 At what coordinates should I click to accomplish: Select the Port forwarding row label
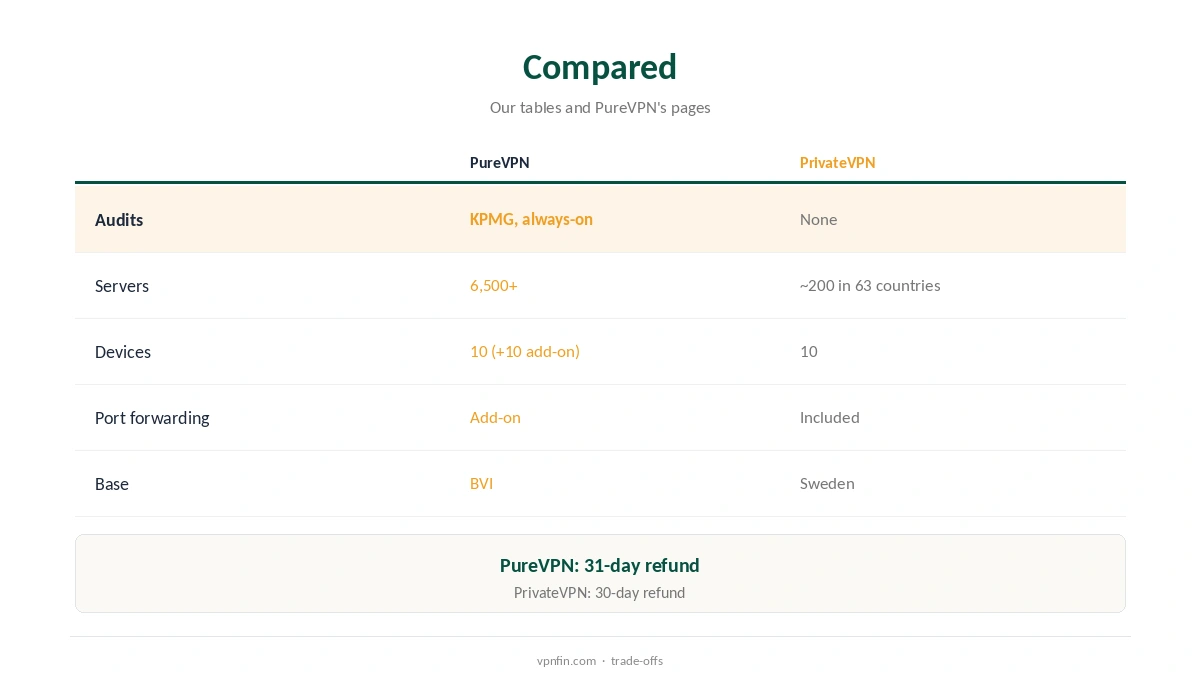152,418
